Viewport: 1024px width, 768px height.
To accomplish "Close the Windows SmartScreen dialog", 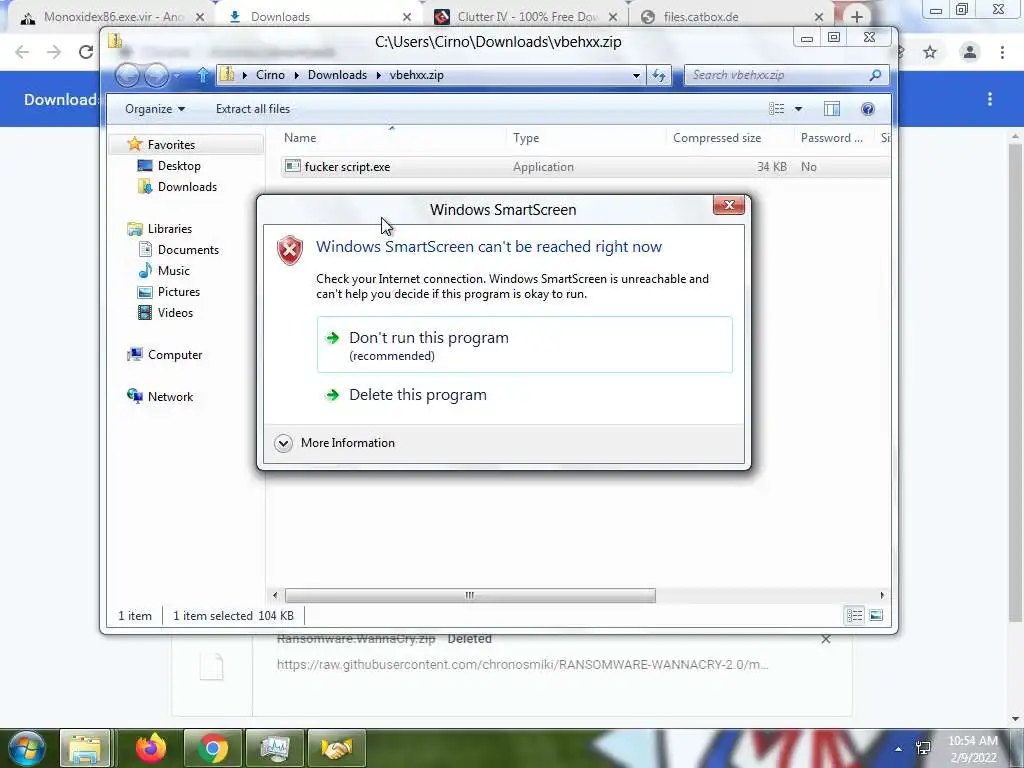I will pos(728,205).
